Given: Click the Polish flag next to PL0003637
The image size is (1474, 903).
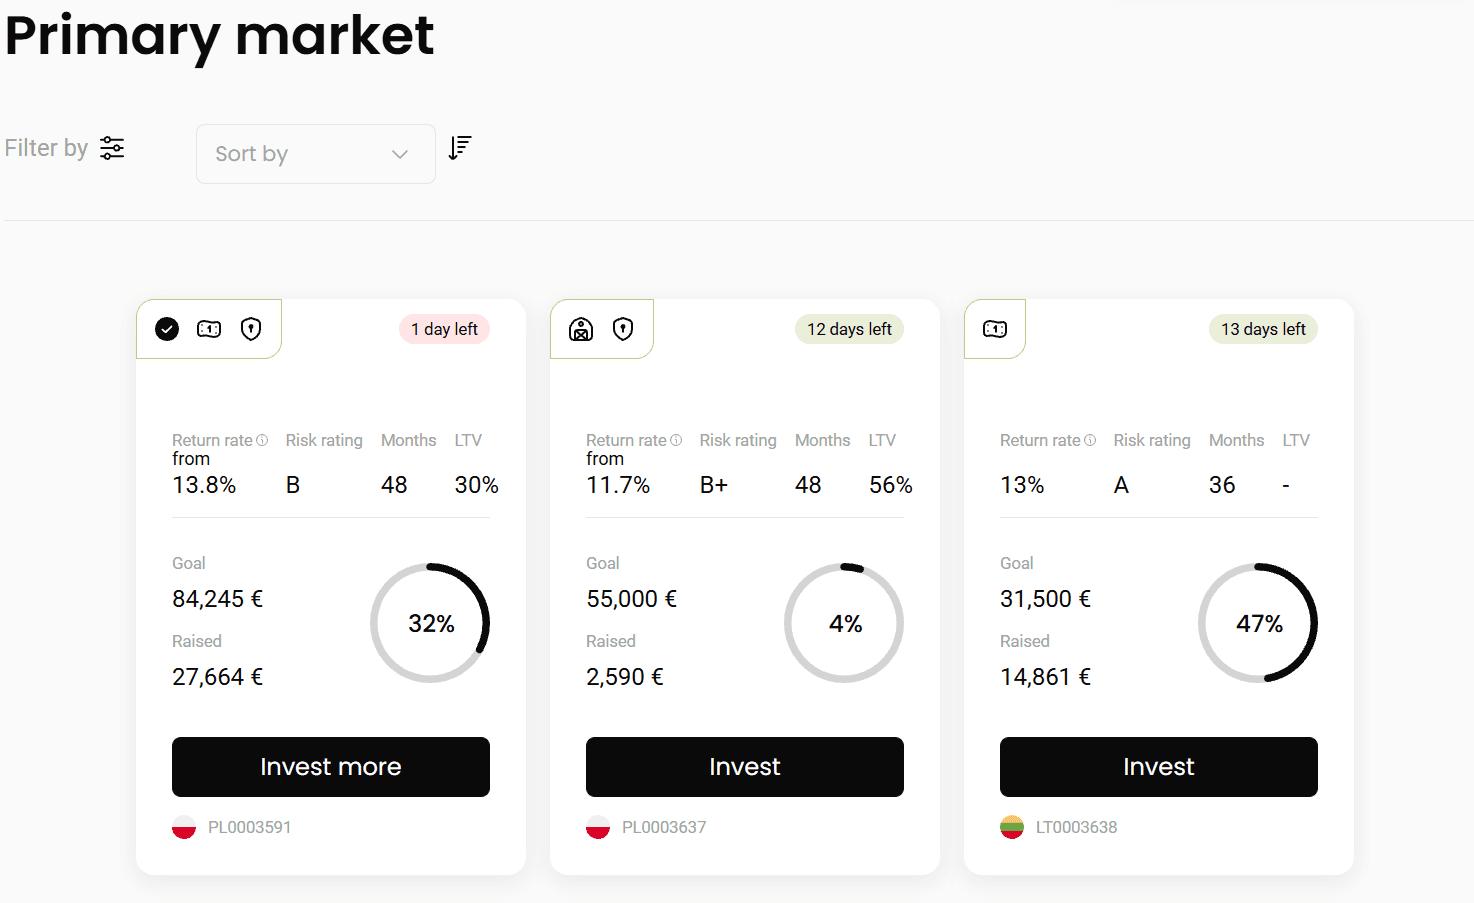Looking at the screenshot, I should 598,827.
